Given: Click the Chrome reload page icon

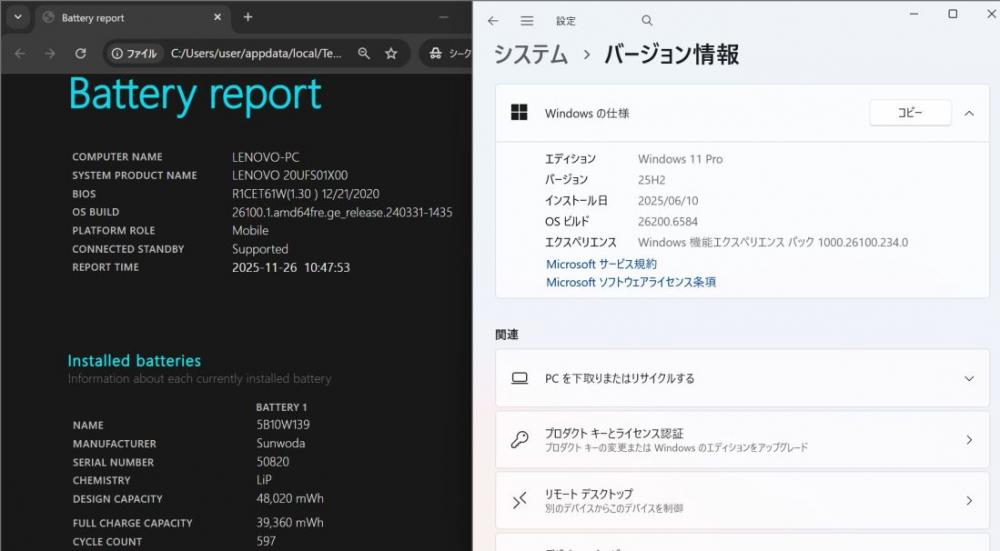Looking at the screenshot, I should (x=81, y=53).
